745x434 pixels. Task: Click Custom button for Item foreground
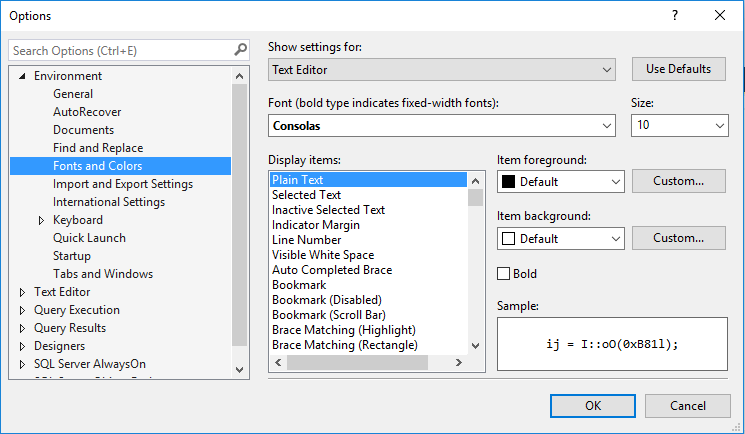coord(679,181)
